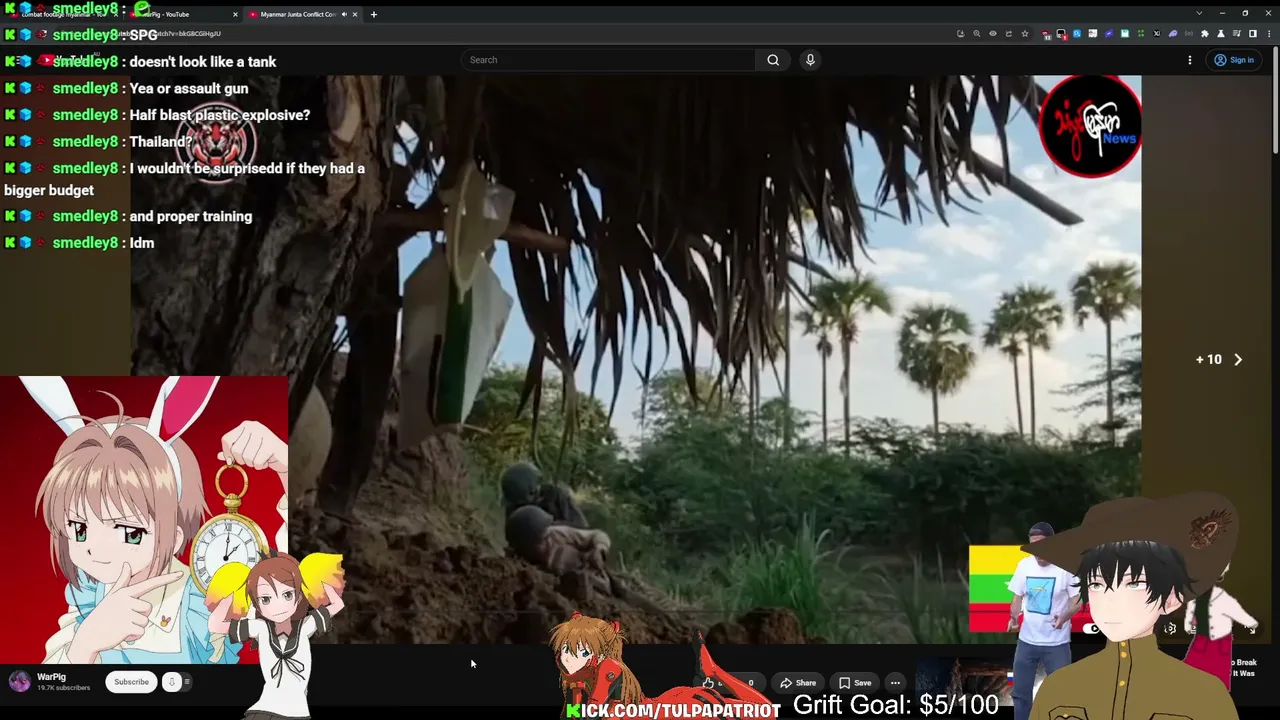Screen dimensions: 1280x720
Task: Close the WarPig - YouTube tab
Action: 236,14
